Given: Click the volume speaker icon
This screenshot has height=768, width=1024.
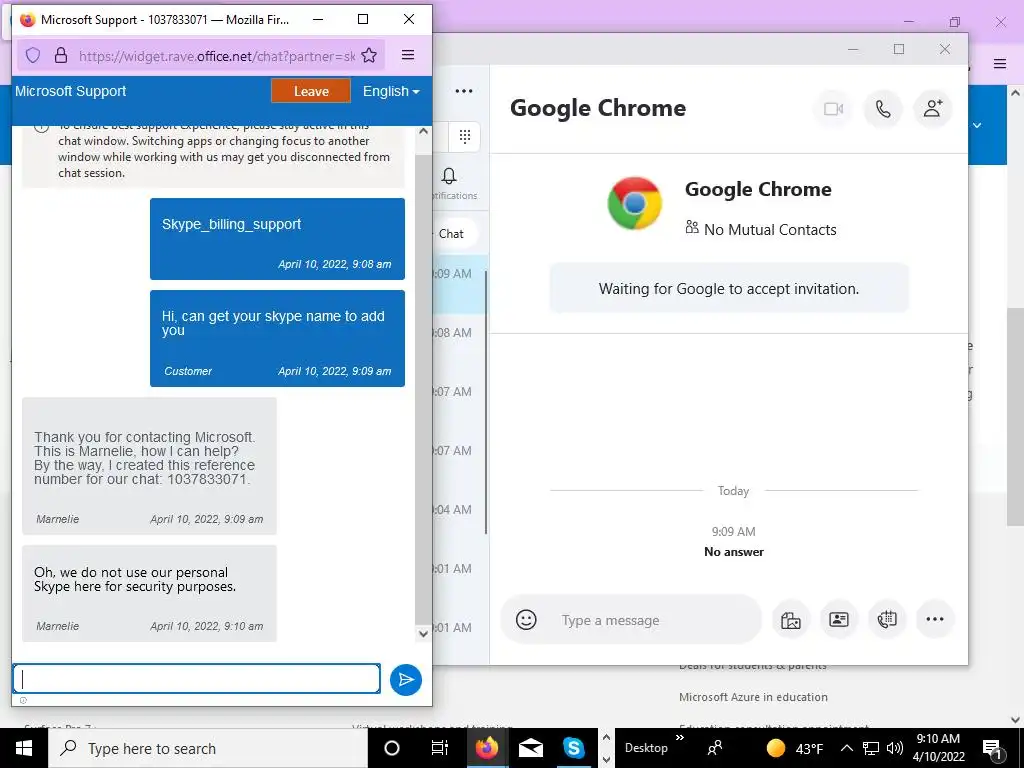Looking at the screenshot, I should pyautogui.click(x=895, y=748).
